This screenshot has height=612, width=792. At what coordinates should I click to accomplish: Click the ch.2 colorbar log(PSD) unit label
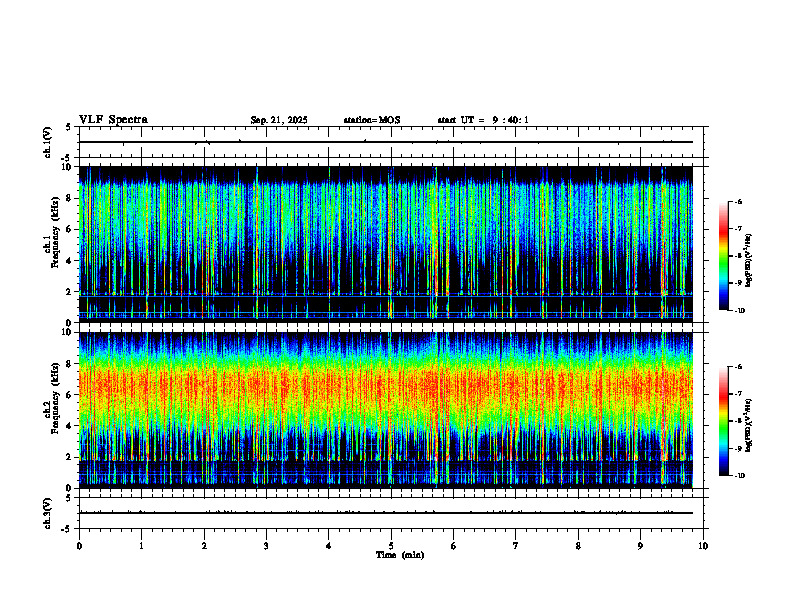click(x=749, y=425)
